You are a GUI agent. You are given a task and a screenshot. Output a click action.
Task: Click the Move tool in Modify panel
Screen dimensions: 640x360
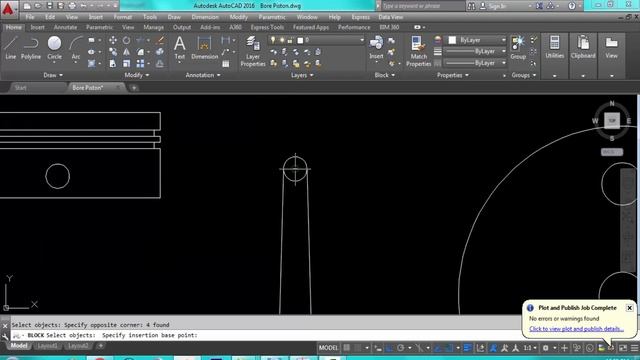coord(113,40)
